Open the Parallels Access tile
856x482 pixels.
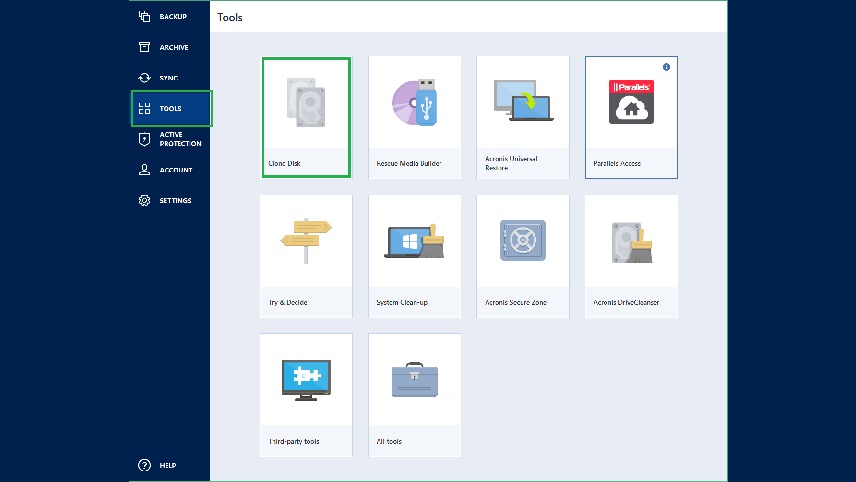(631, 117)
